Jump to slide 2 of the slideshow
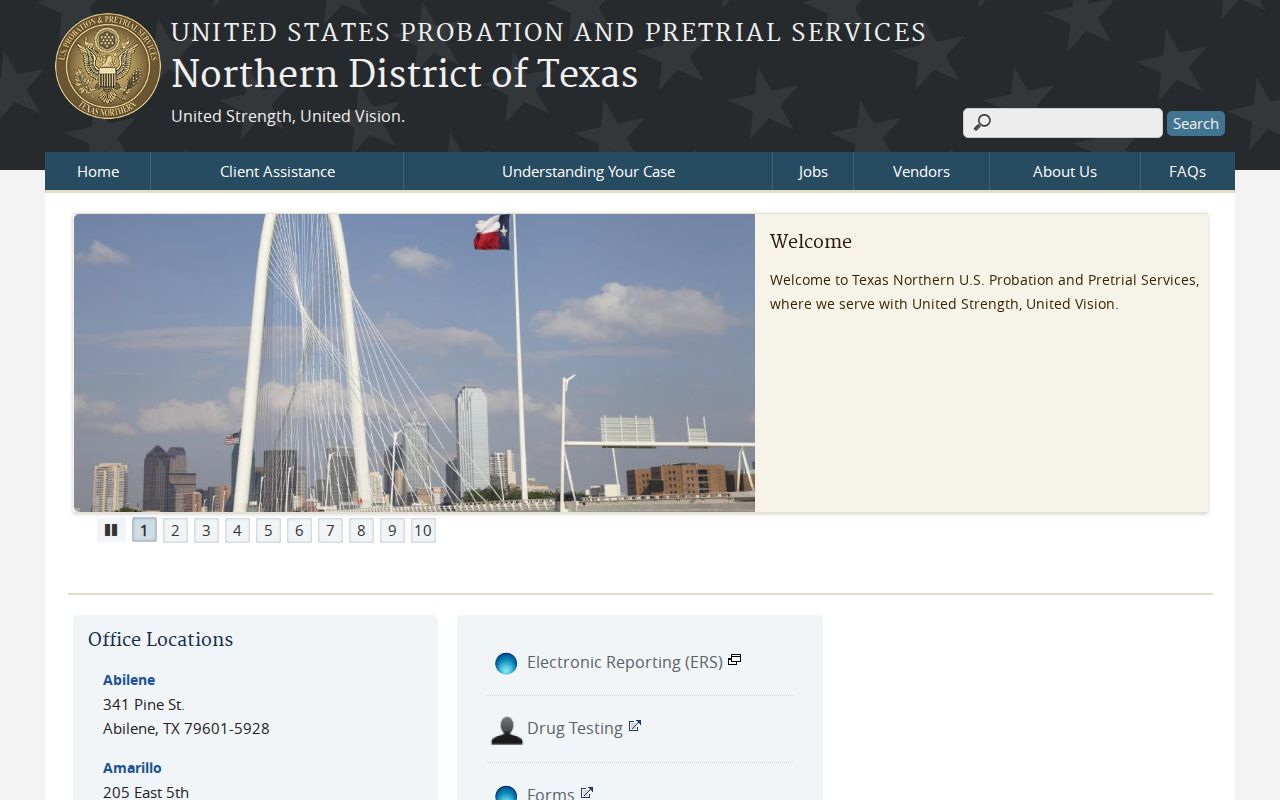The height and width of the screenshot is (800, 1280). pos(175,530)
